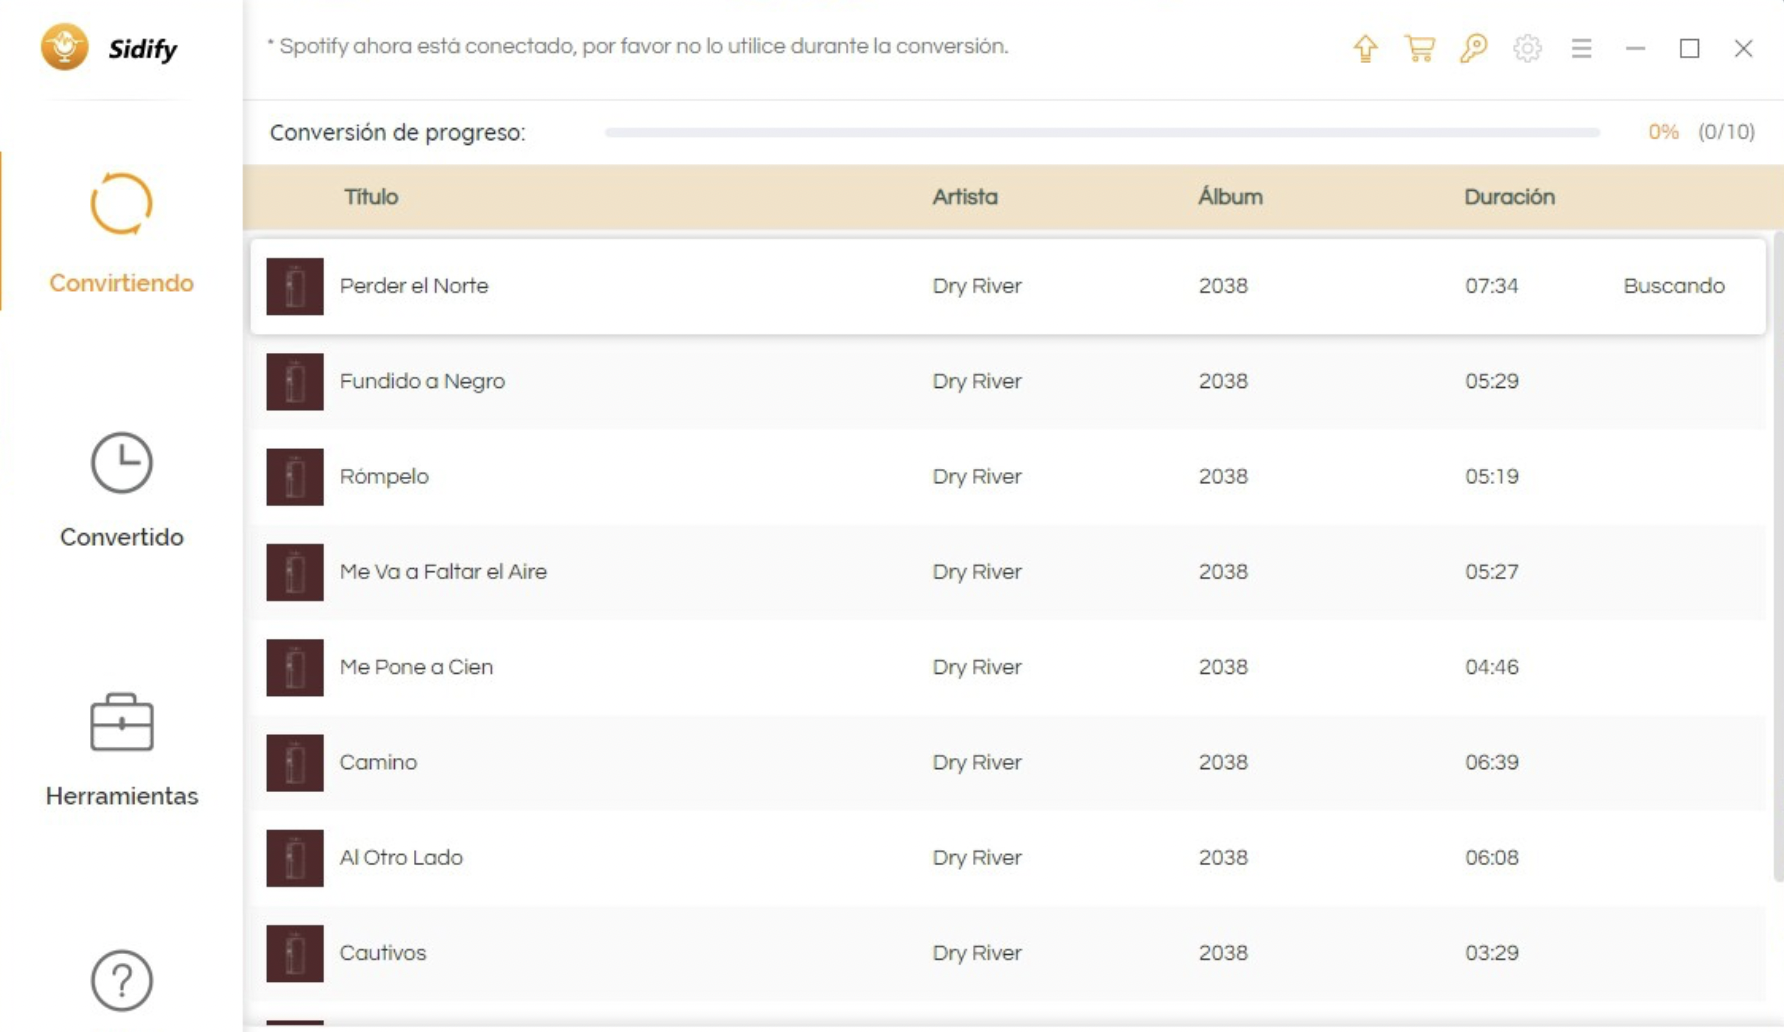This screenshot has width=1784, height=1032.
Task: Click the upgrade arrow icon
Action: click(1366, 47)
